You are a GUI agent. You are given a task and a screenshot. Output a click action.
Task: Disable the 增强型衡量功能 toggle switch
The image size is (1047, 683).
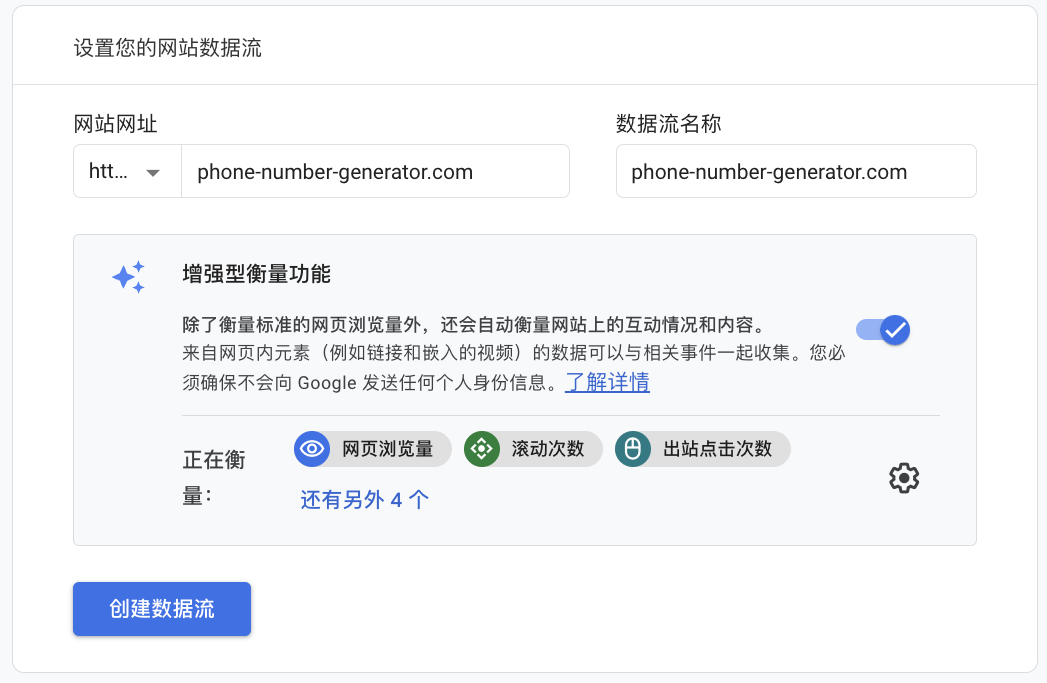click(x=883, y=329)
